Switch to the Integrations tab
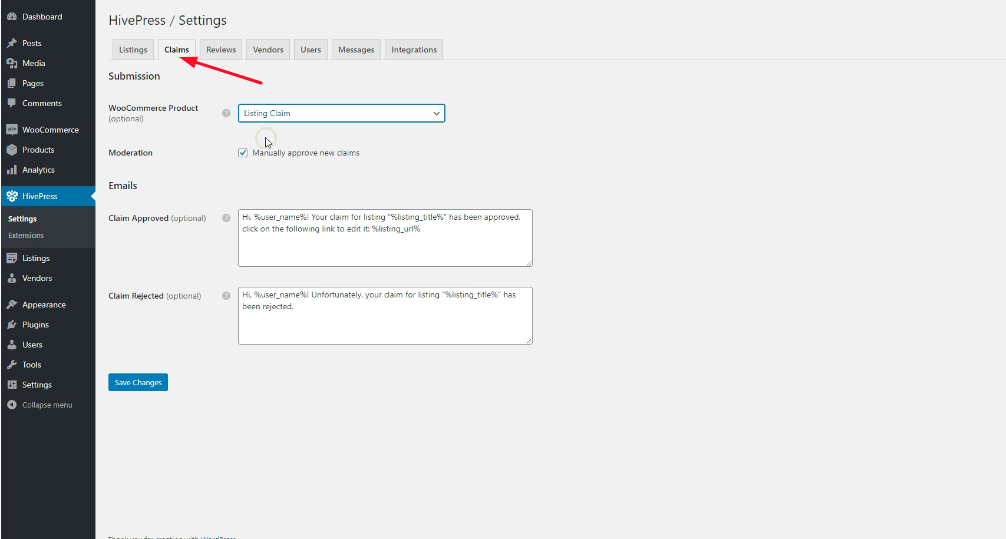The width and height of the screenshot is (1006, 539). coord(414,49)
